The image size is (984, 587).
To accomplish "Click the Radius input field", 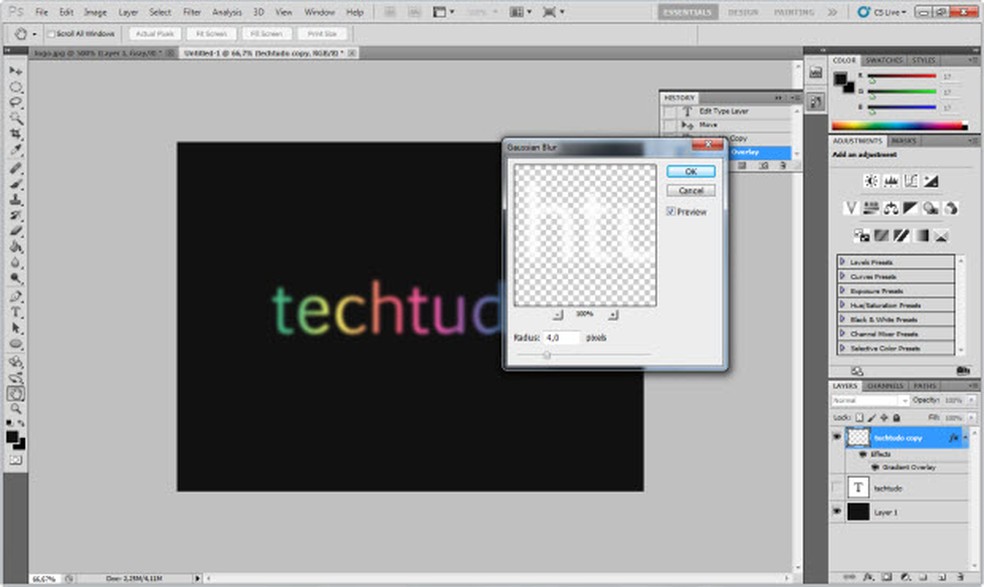I will (562, 338).
